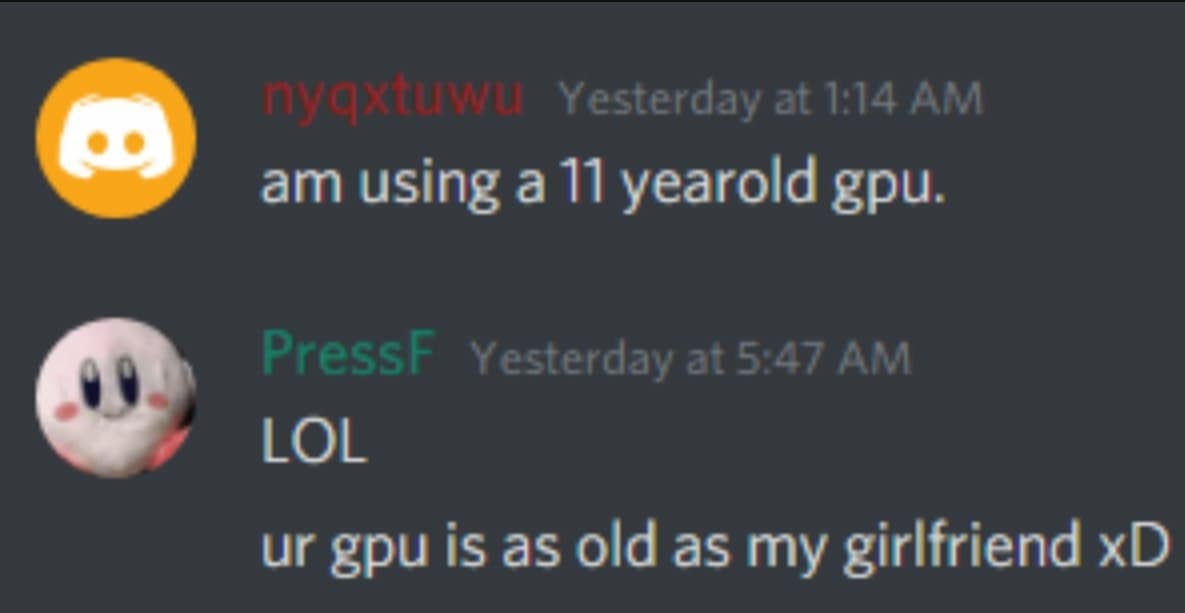Screen dimensions: 1185x613
Task: Click the word Yesterday beside nyqxtuwu
Action: [658, 101]
